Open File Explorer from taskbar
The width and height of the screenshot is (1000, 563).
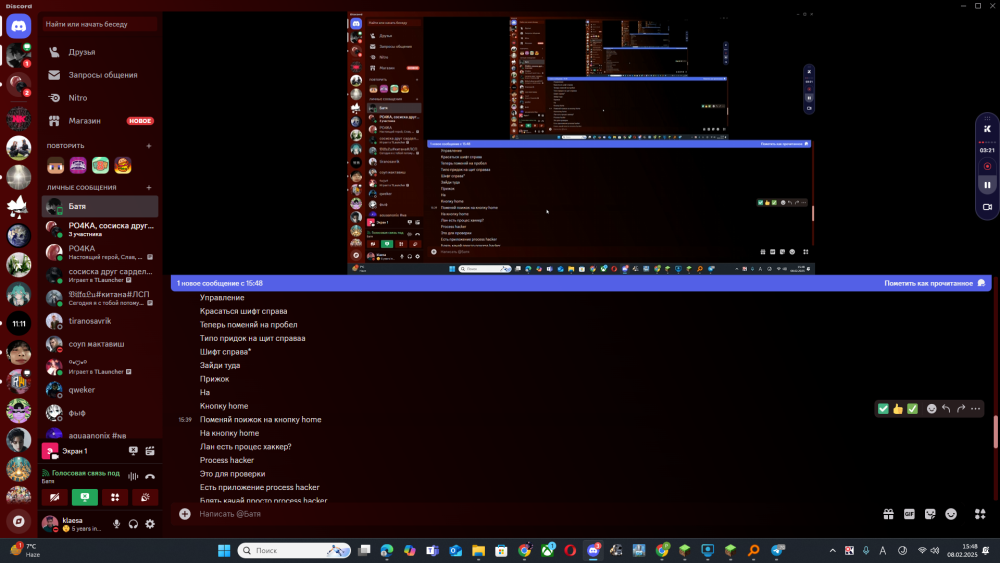click(x=478, y=550)
